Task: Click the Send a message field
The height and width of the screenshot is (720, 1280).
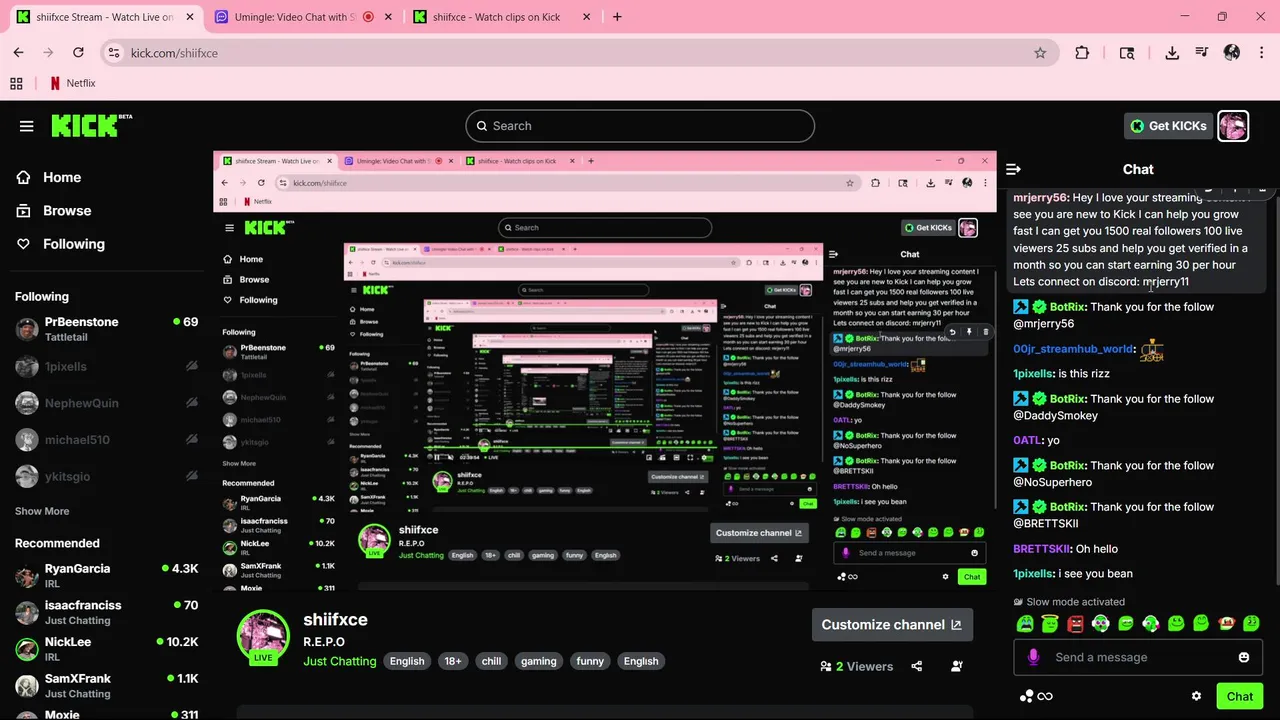Action: [1137, 657]
